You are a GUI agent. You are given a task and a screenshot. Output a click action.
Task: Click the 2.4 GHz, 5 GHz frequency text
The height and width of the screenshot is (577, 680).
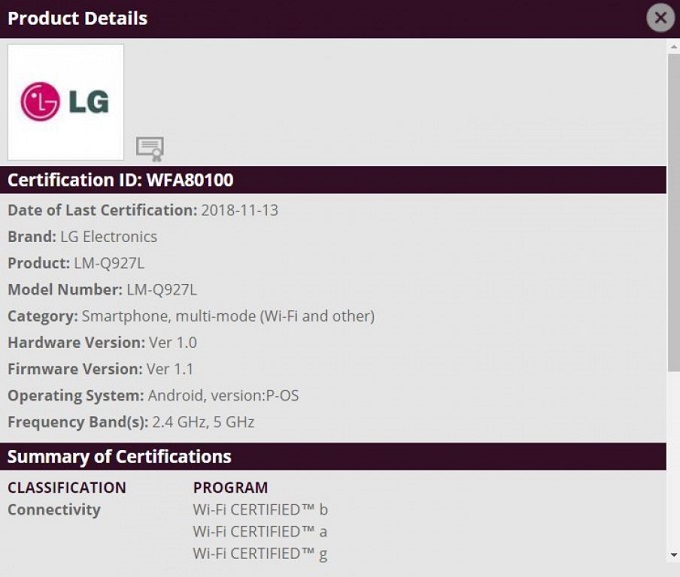pos(203,422)
